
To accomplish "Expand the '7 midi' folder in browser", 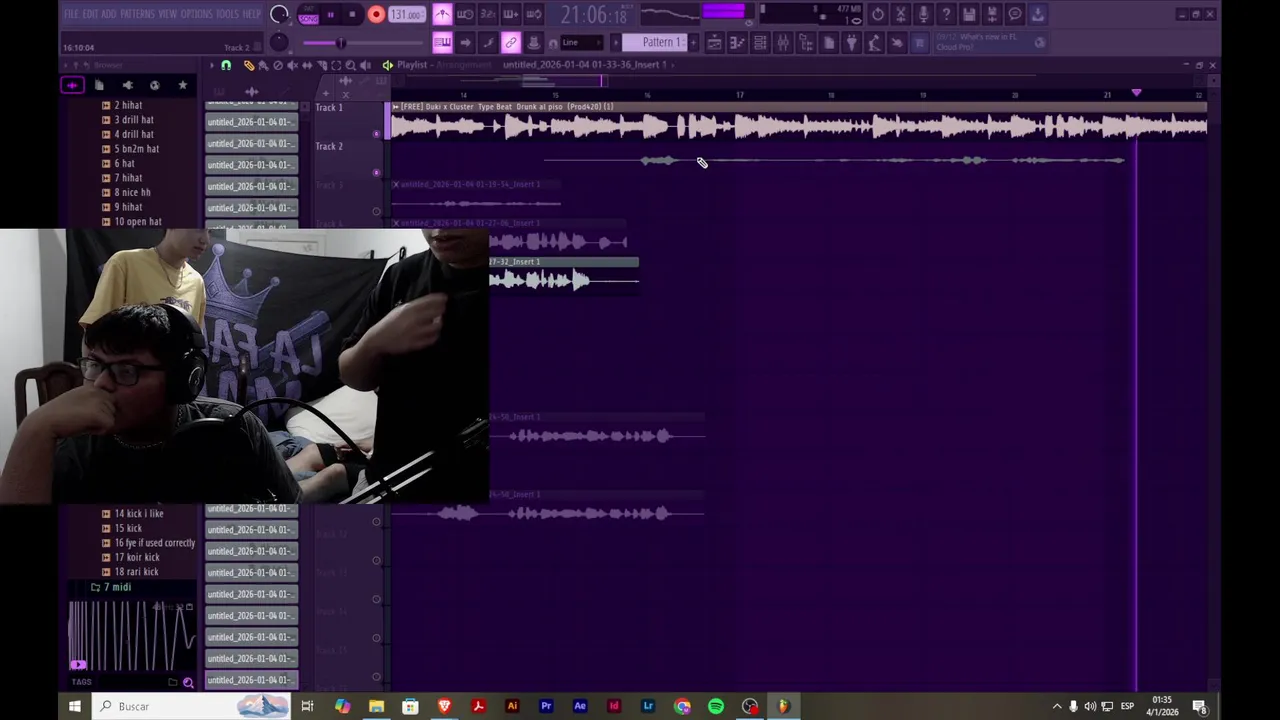I will coord(111,587).
